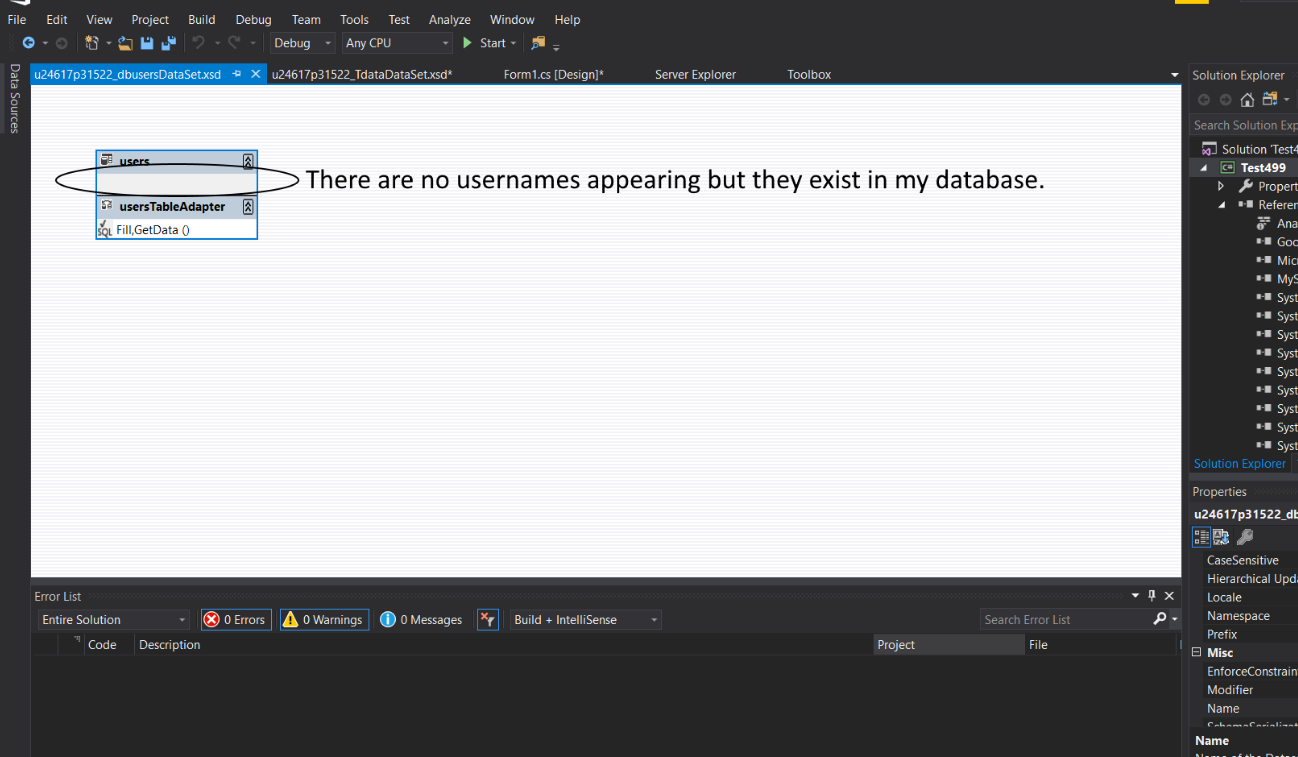Open the Data Sources side tab
Viewport: 1298px width, 757px height.
[x=14, y=98]
